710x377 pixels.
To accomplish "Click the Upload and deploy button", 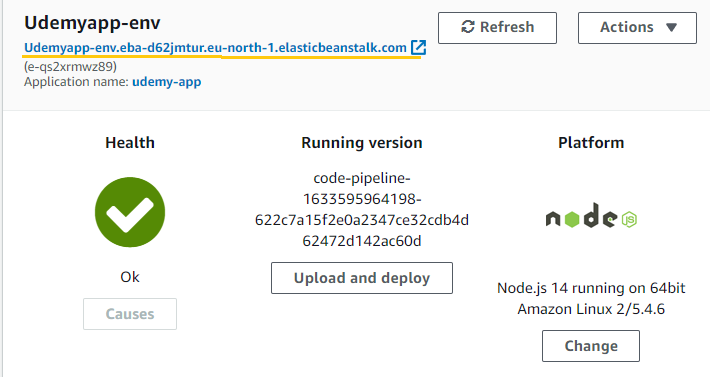I will (x=362, y=278).
